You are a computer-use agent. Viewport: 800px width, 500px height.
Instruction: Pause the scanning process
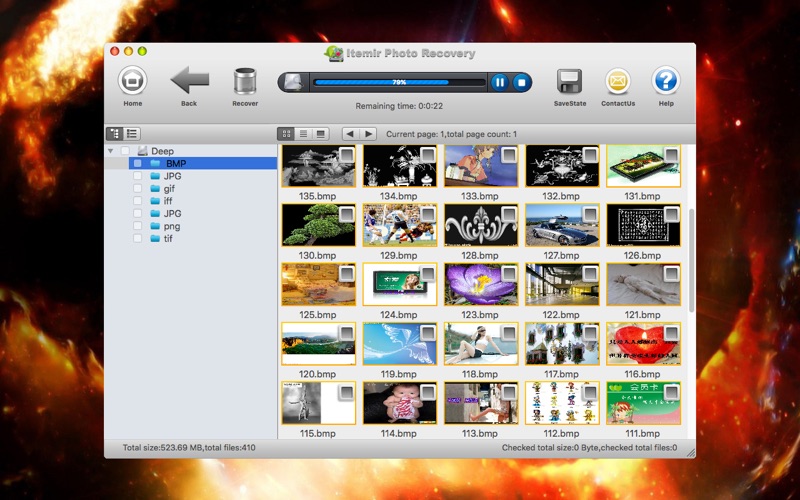pyautogui.click(x=500, y=82)
